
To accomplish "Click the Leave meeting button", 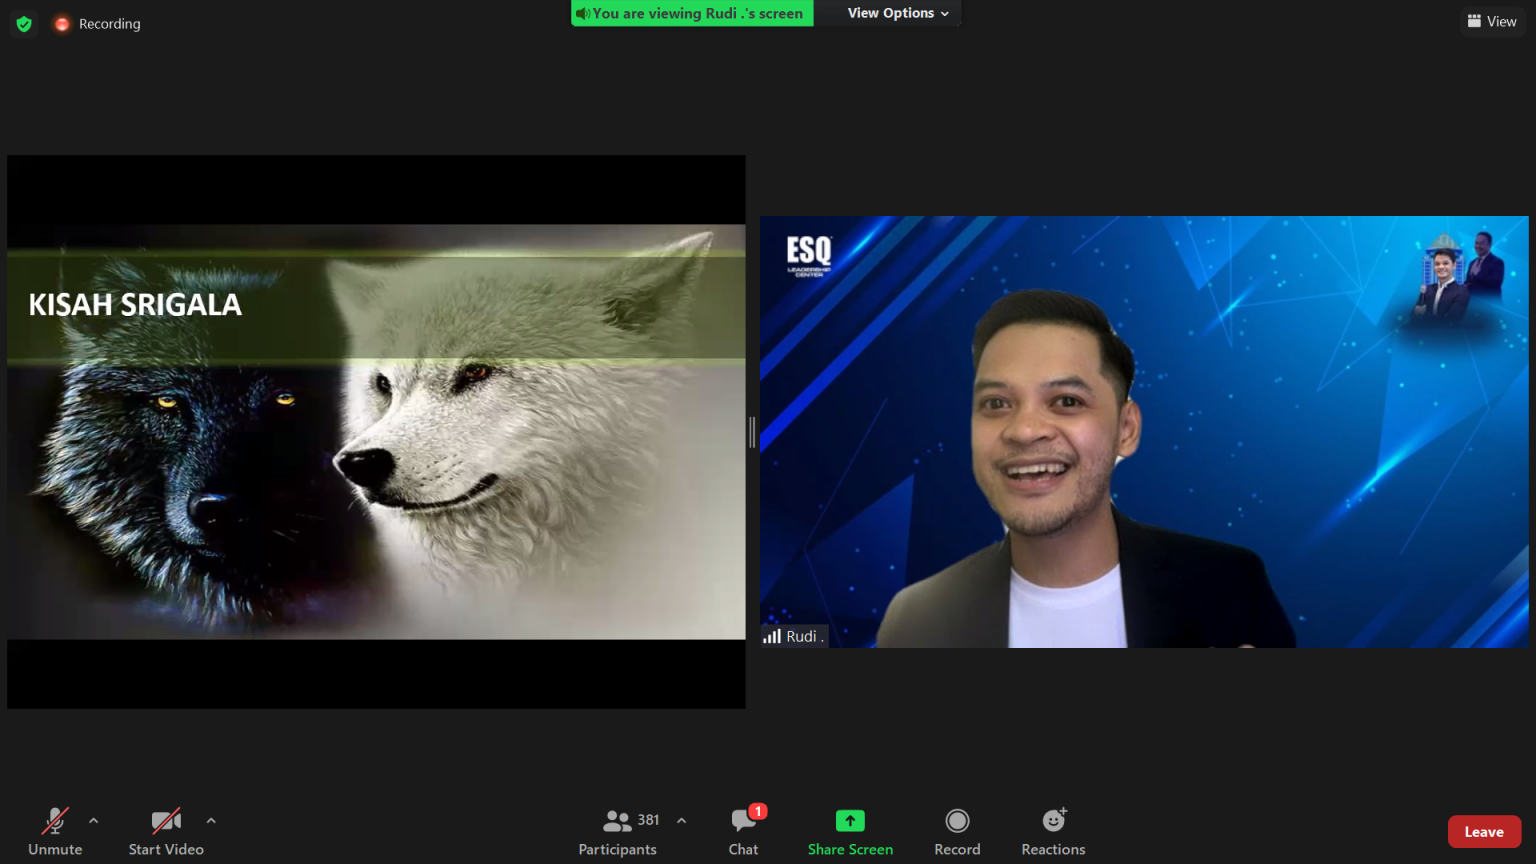I will point(1484,832).
